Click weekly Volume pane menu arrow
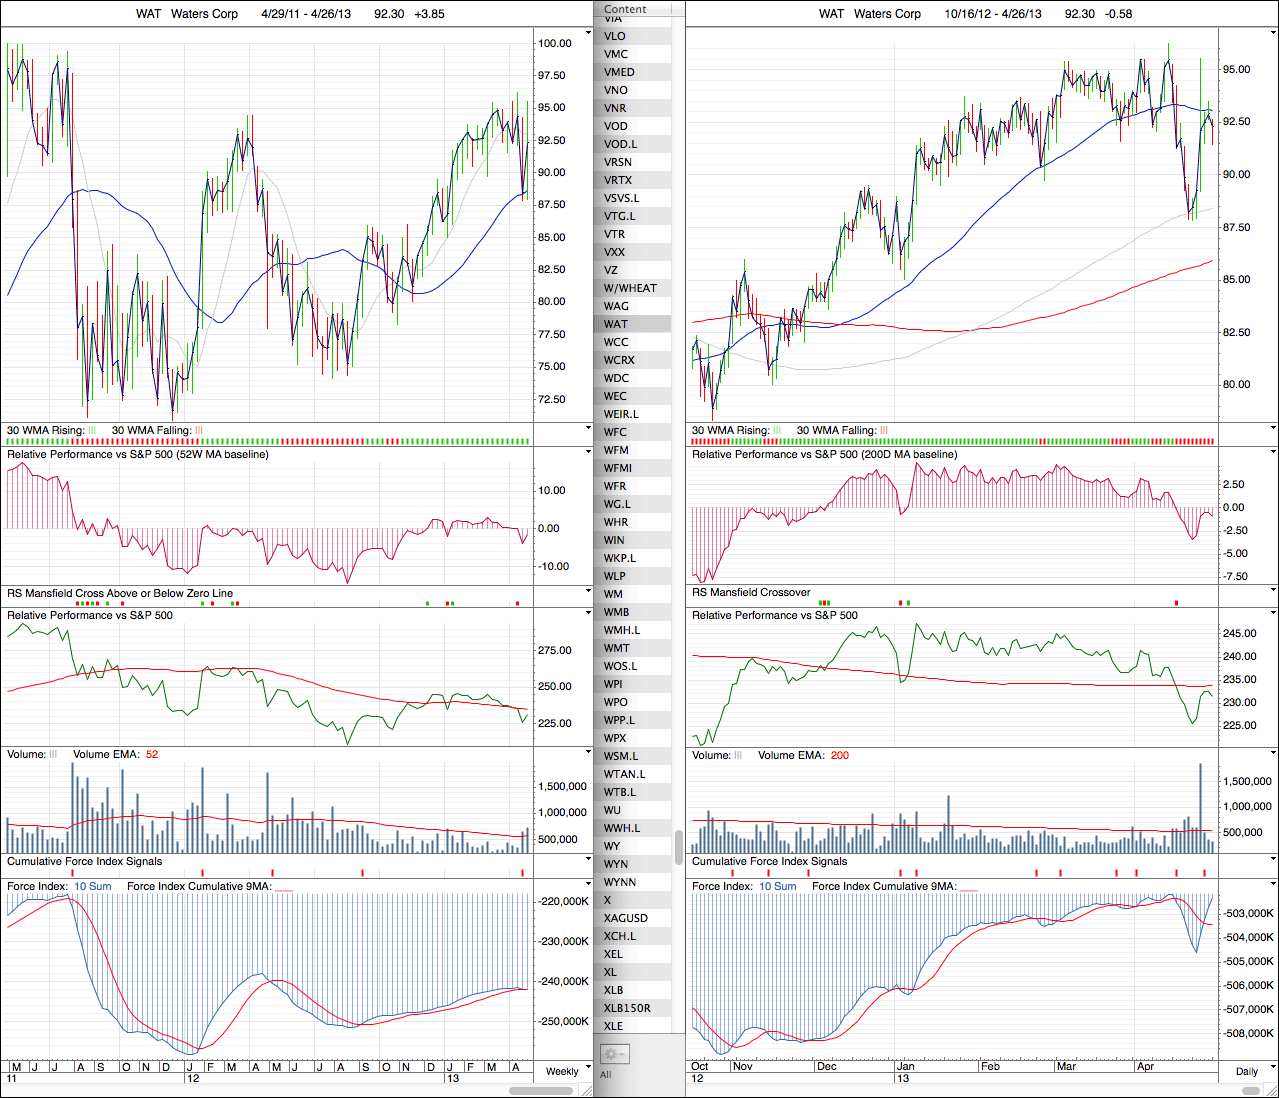This screenshot has height=1098, width=1279. coord(588,753)
